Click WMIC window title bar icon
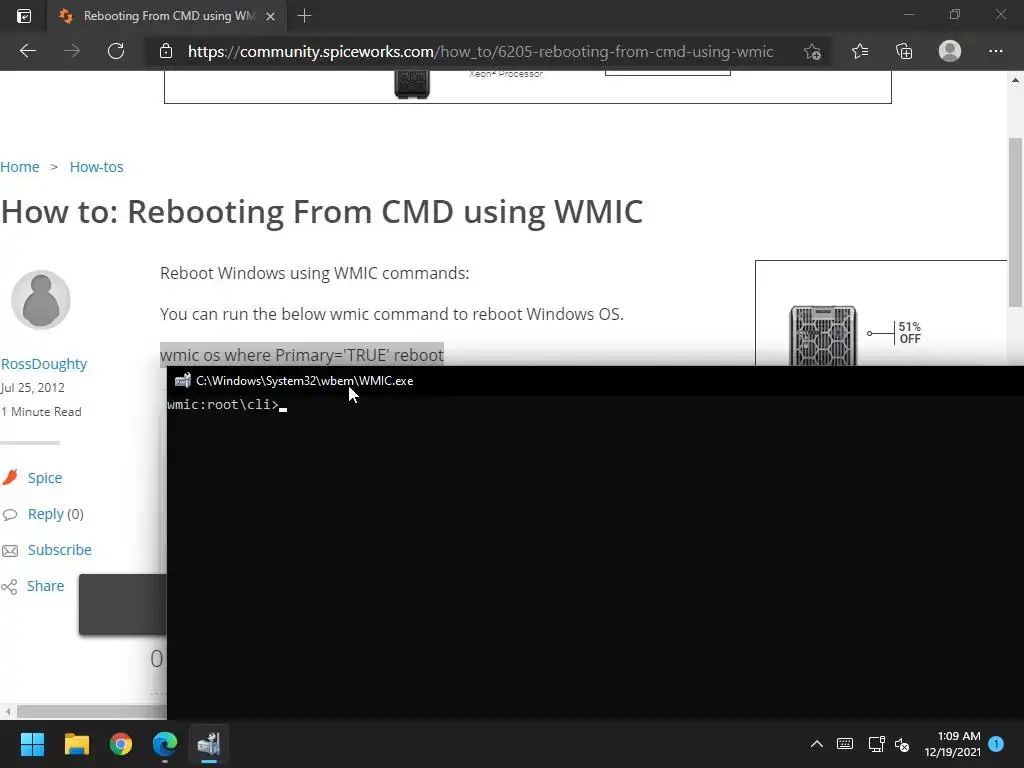Image resolution: width=1024 pixels, height=768 pixels. click(x=183, y=381)
